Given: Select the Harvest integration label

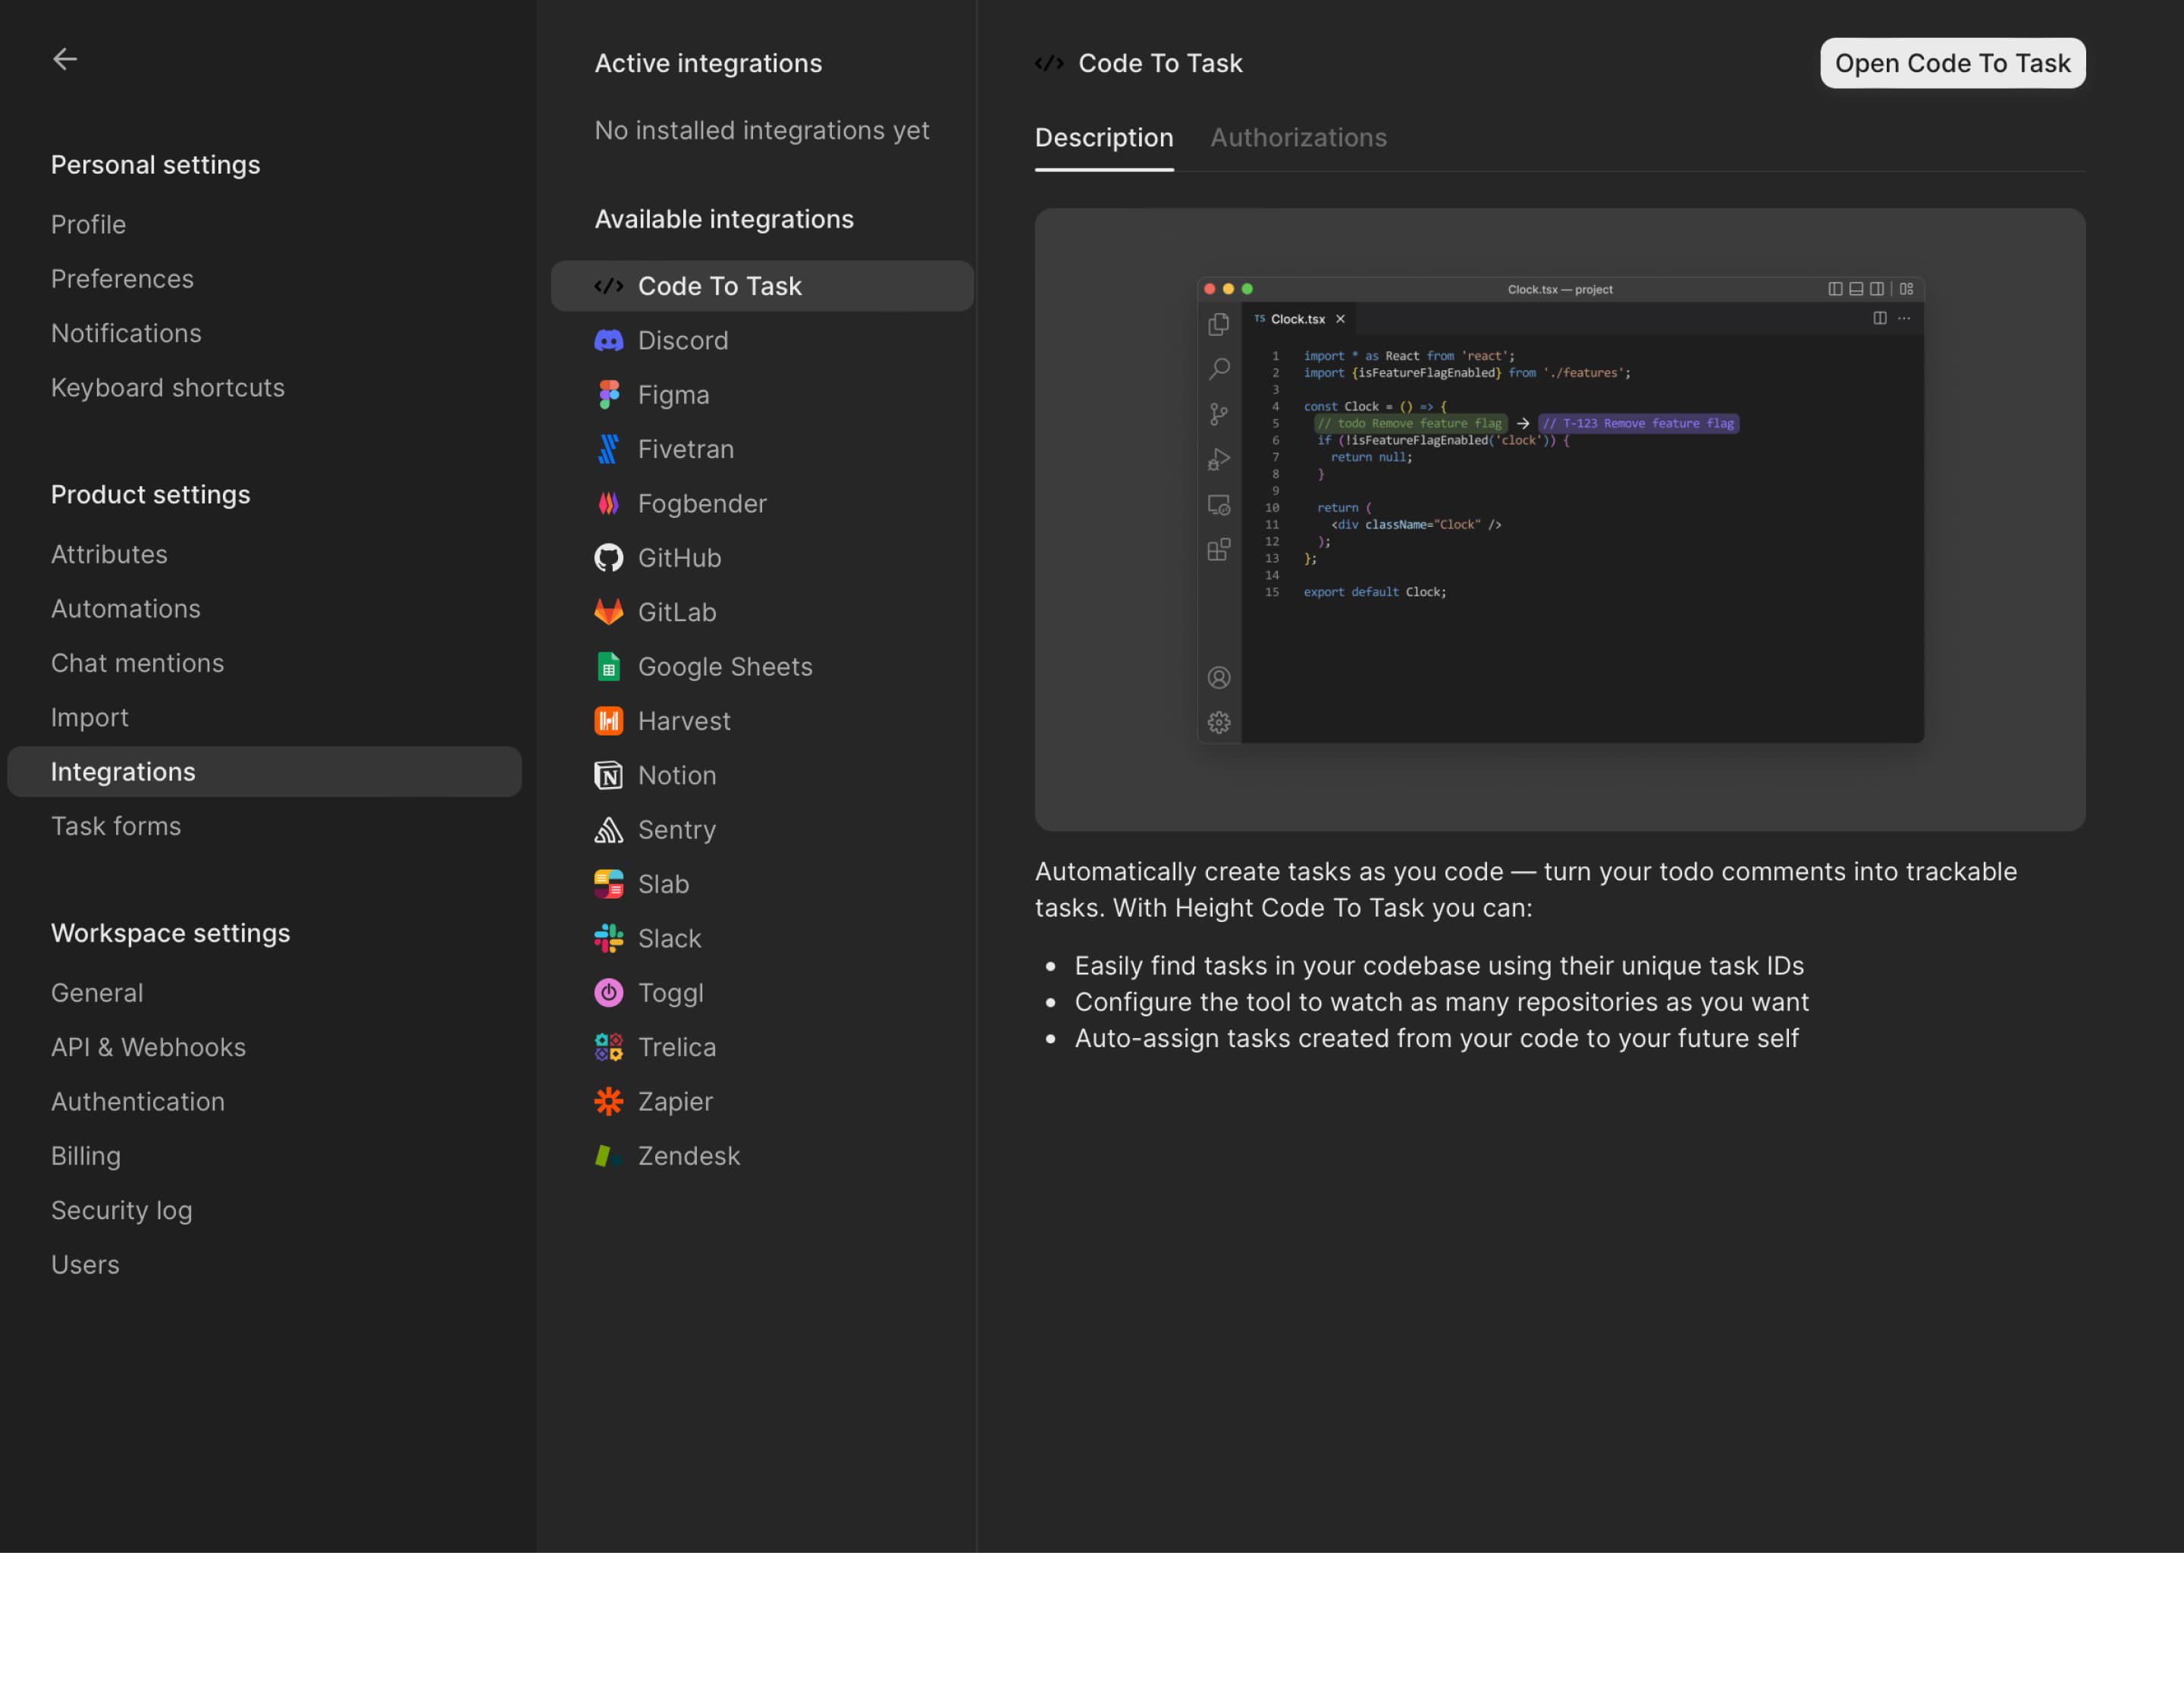Looking at the screenshot, I should 684,721.
